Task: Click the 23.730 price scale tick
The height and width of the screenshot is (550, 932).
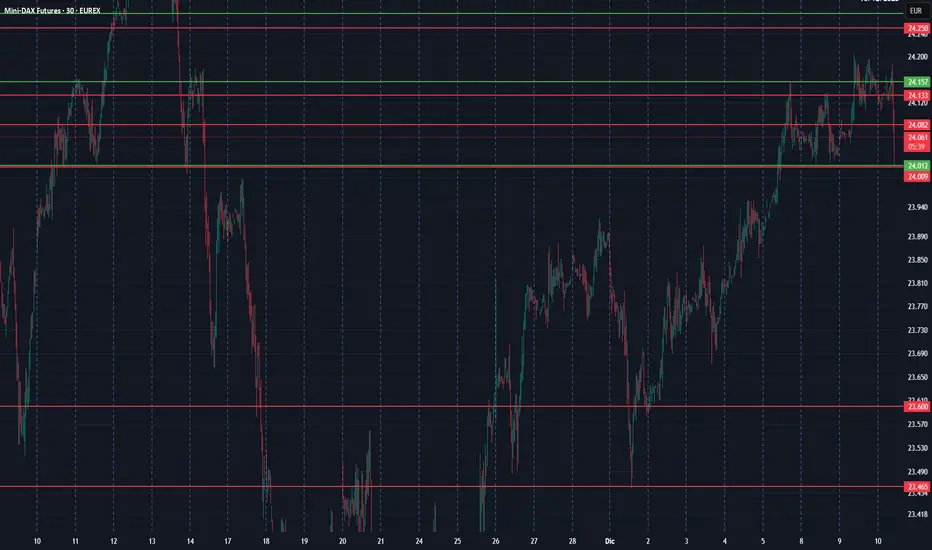Action: click(916, 330)
